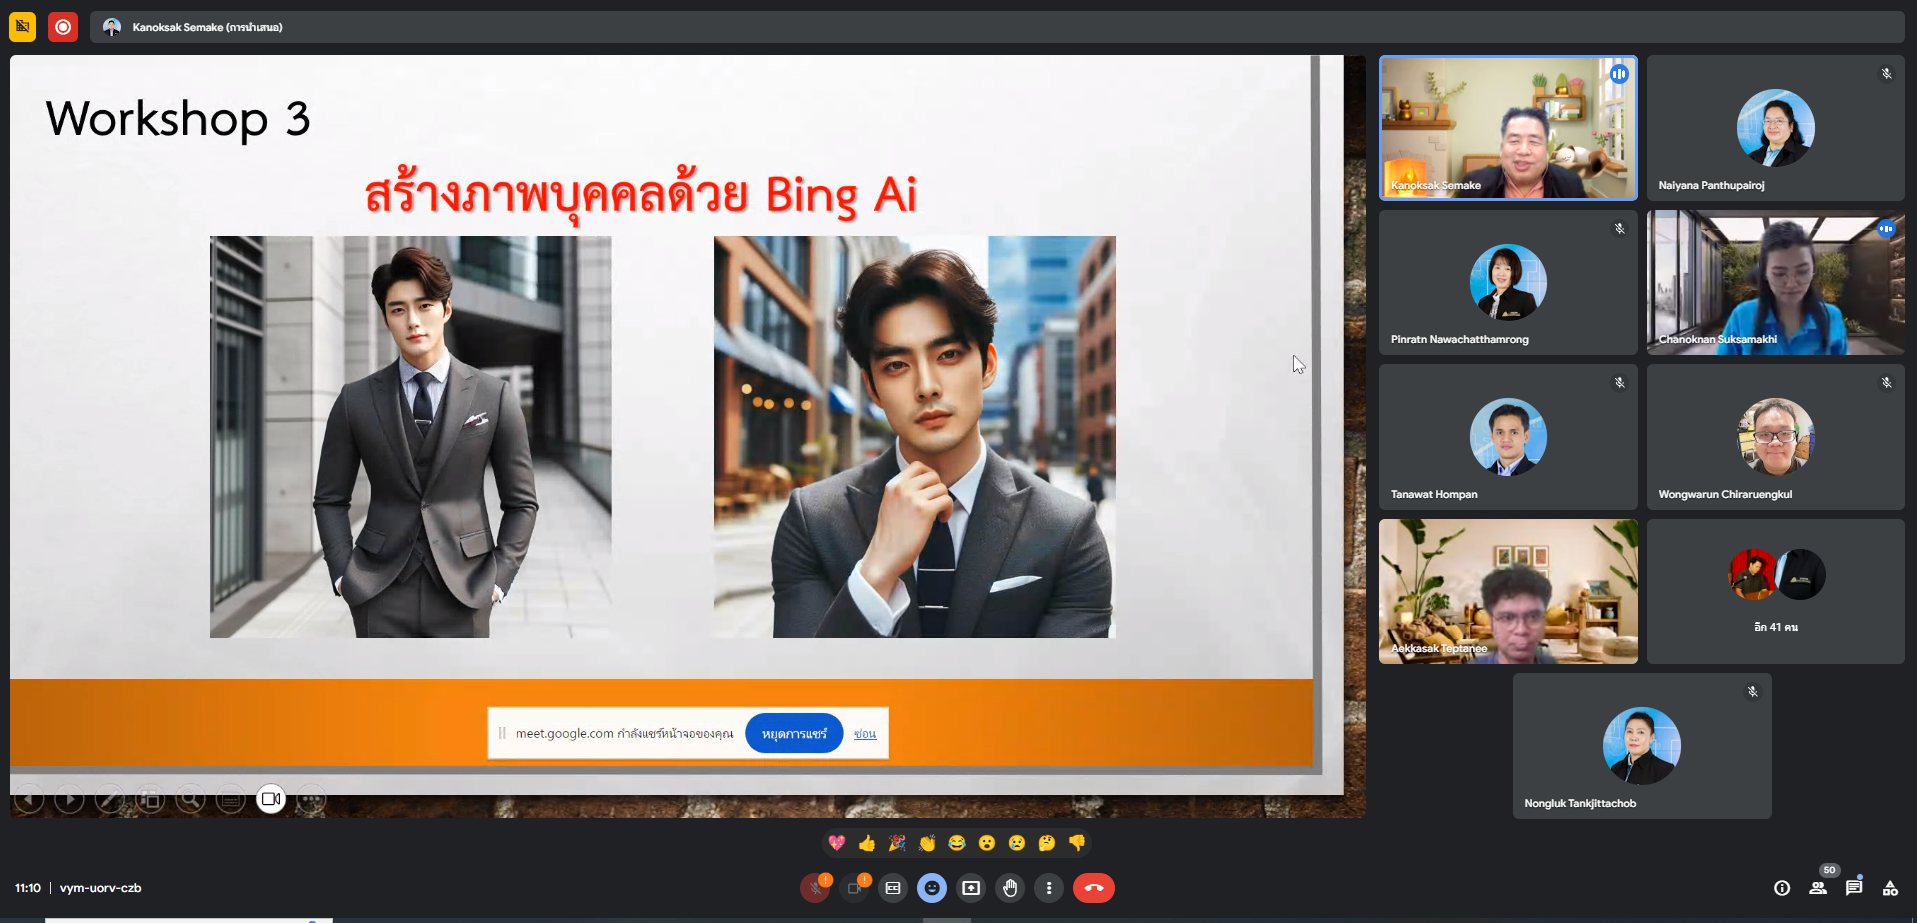Send the thumbs up reaction

(867, 843)
